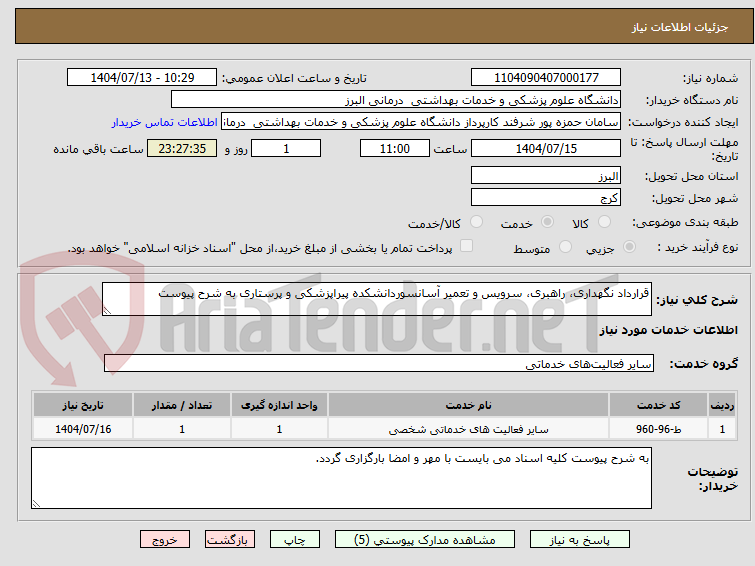Viewport: 755px width, 566px height.
Task: Click the پاسخ به نیاز button
Action: click(x=580, y=540)
